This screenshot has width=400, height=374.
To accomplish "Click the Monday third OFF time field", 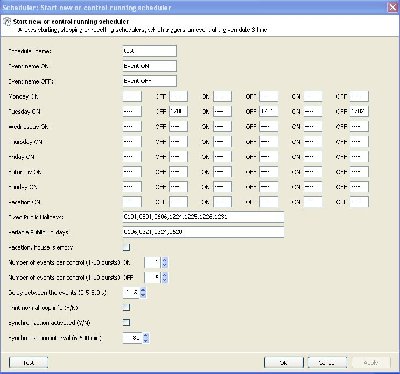I will click(359, 96).
